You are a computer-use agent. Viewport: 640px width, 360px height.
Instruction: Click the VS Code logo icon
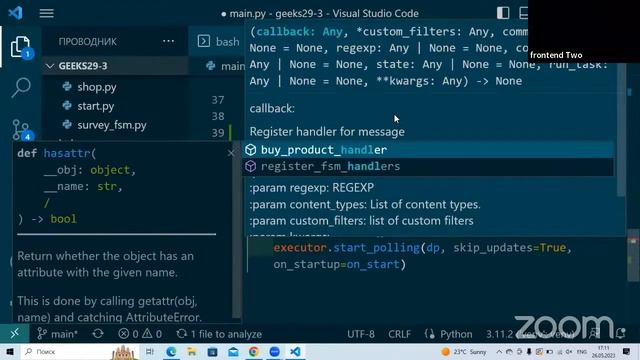(16, 13)
